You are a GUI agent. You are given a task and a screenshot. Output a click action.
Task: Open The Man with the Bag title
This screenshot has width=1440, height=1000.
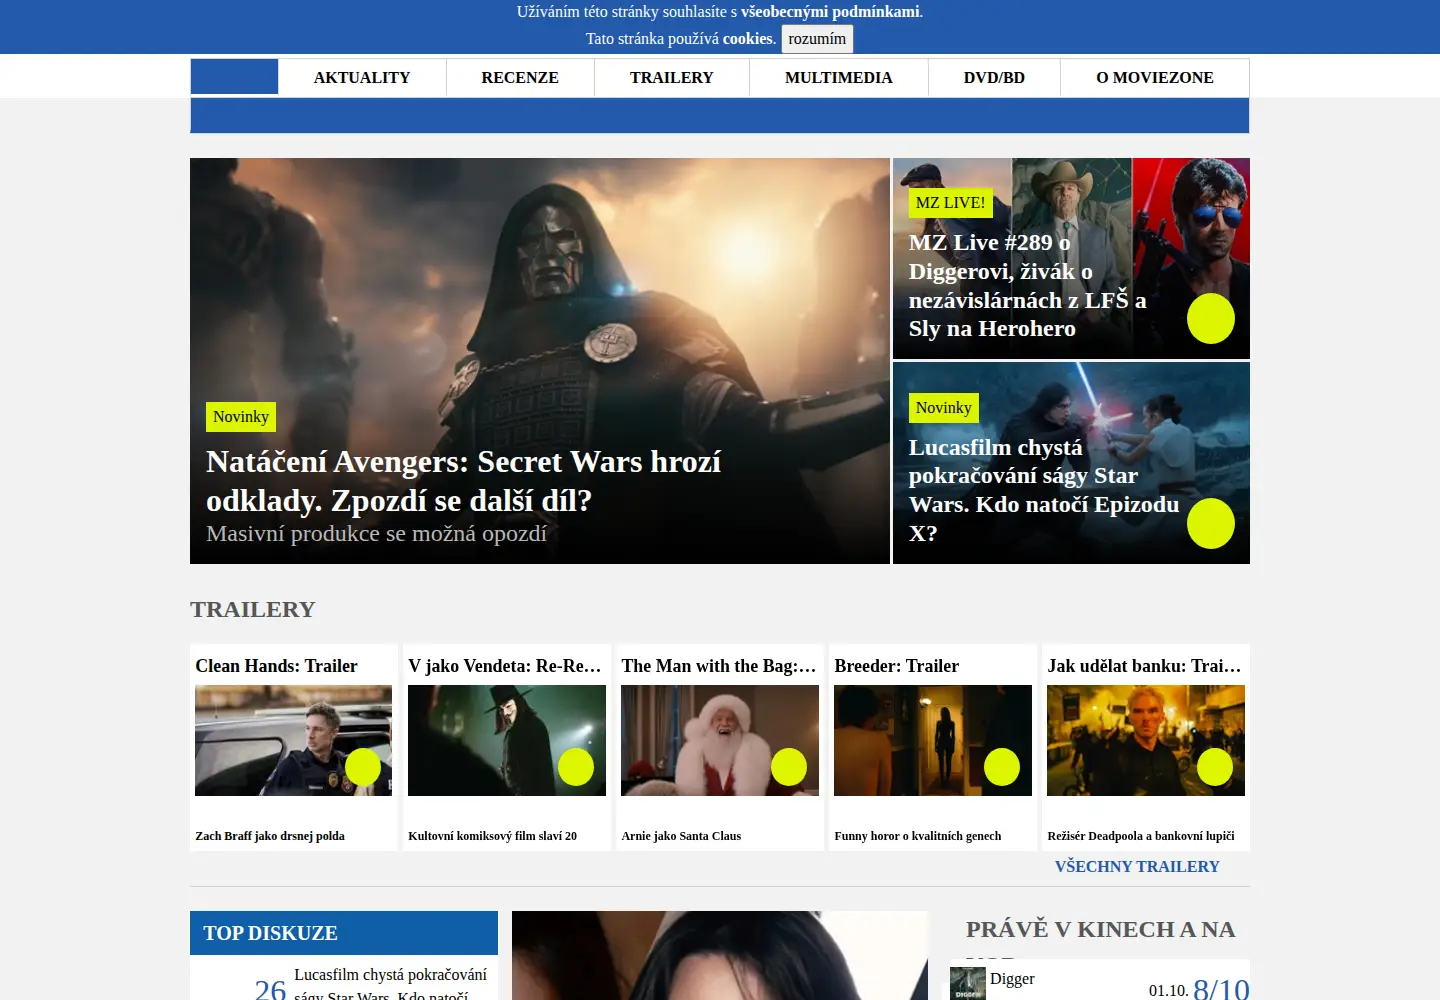[x=719, y=666]
